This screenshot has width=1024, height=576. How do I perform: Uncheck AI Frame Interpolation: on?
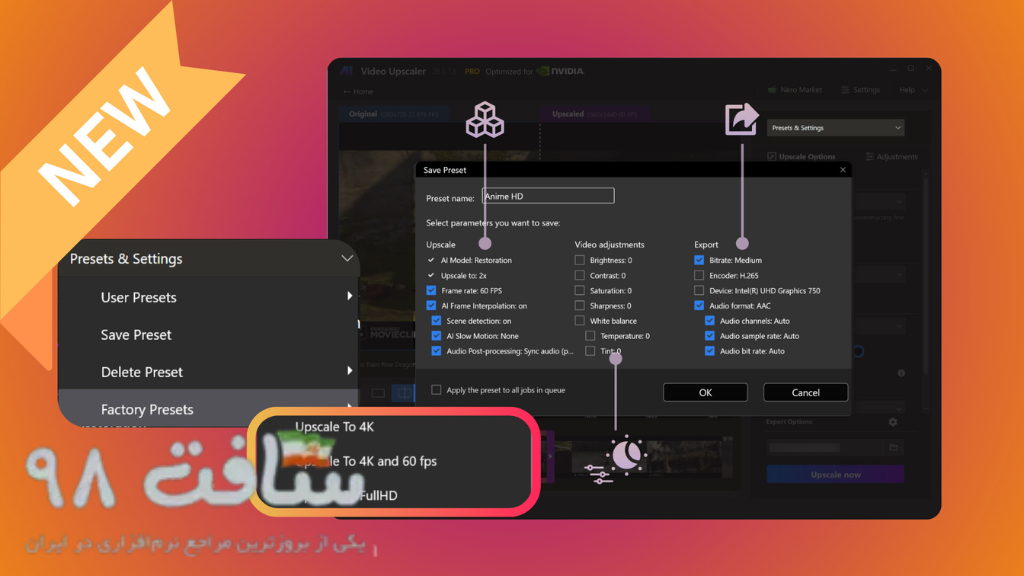click(431, 306)
